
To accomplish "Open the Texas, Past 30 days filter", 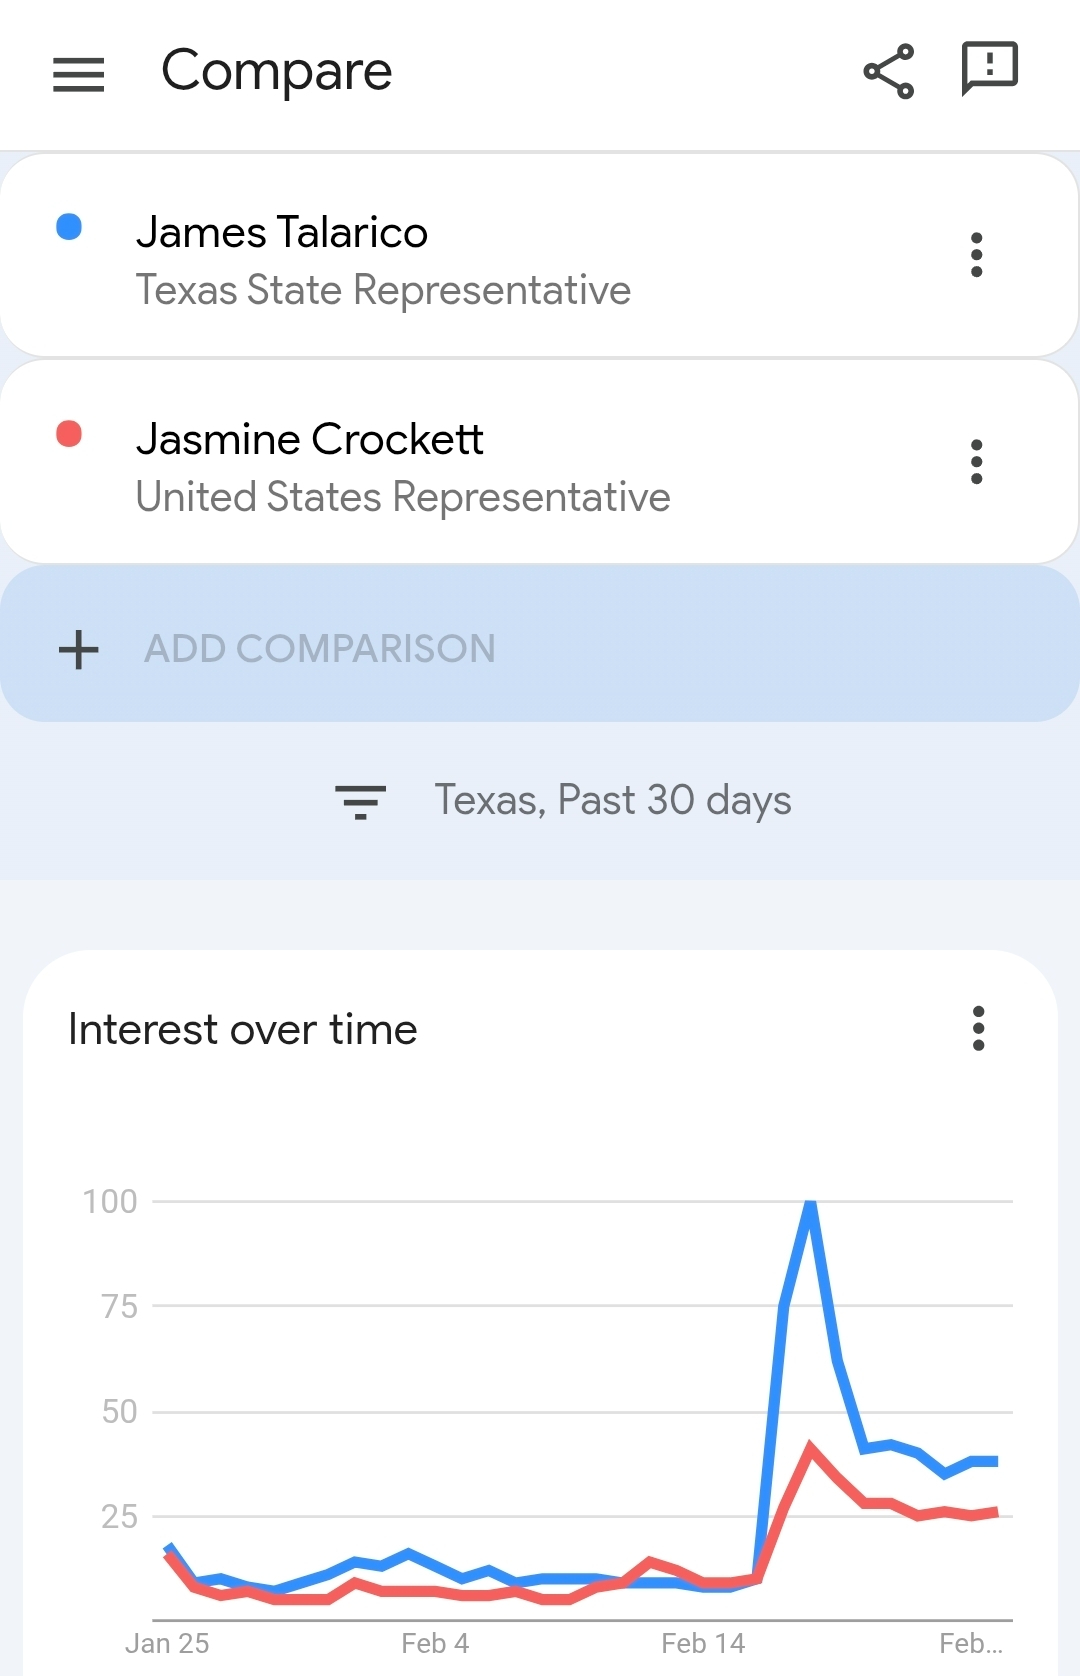I will click(x=612, y=801).
